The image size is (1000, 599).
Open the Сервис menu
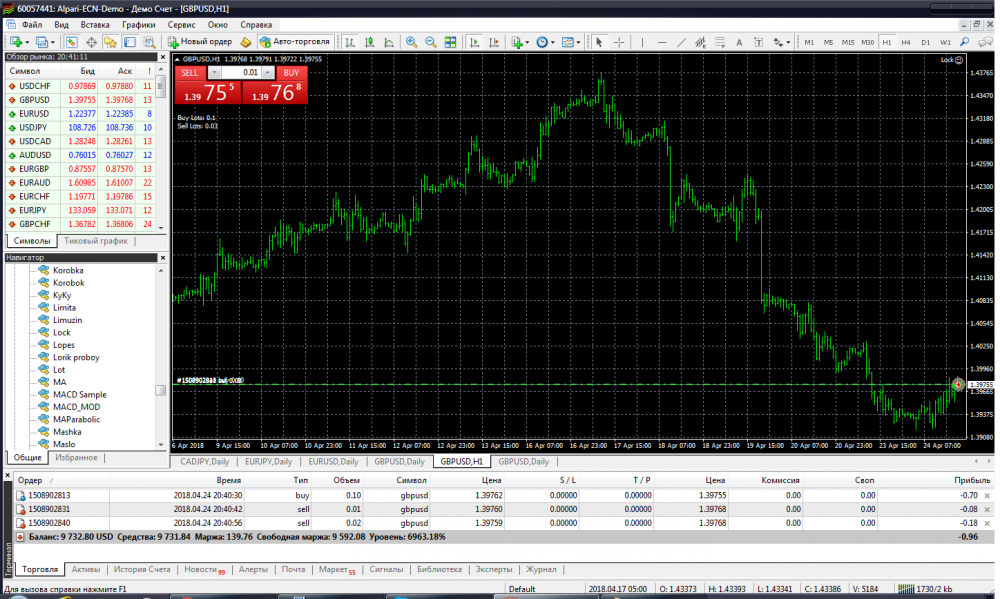[x=182, y=23]
